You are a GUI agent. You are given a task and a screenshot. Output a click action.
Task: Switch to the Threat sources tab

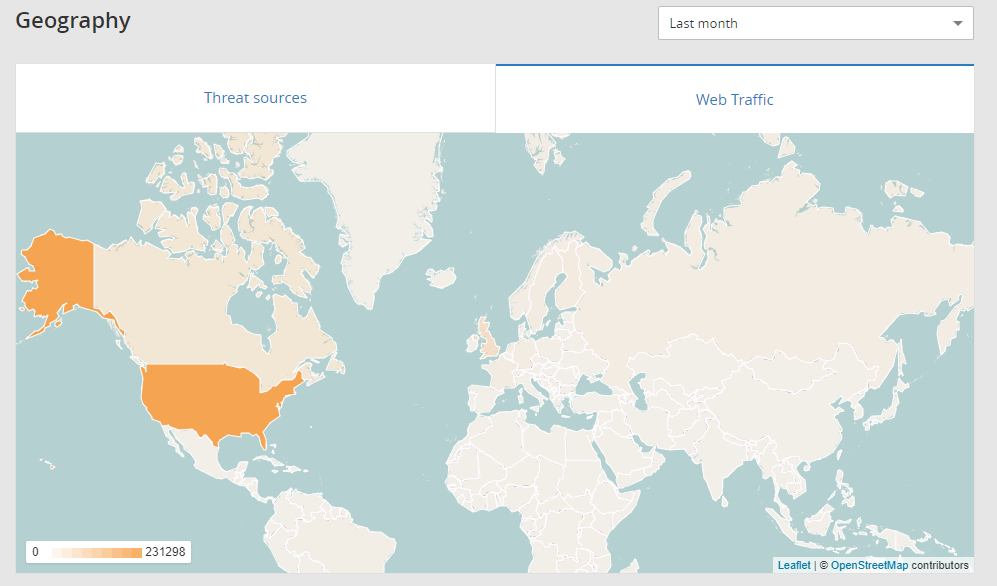[x=256, y=98]
